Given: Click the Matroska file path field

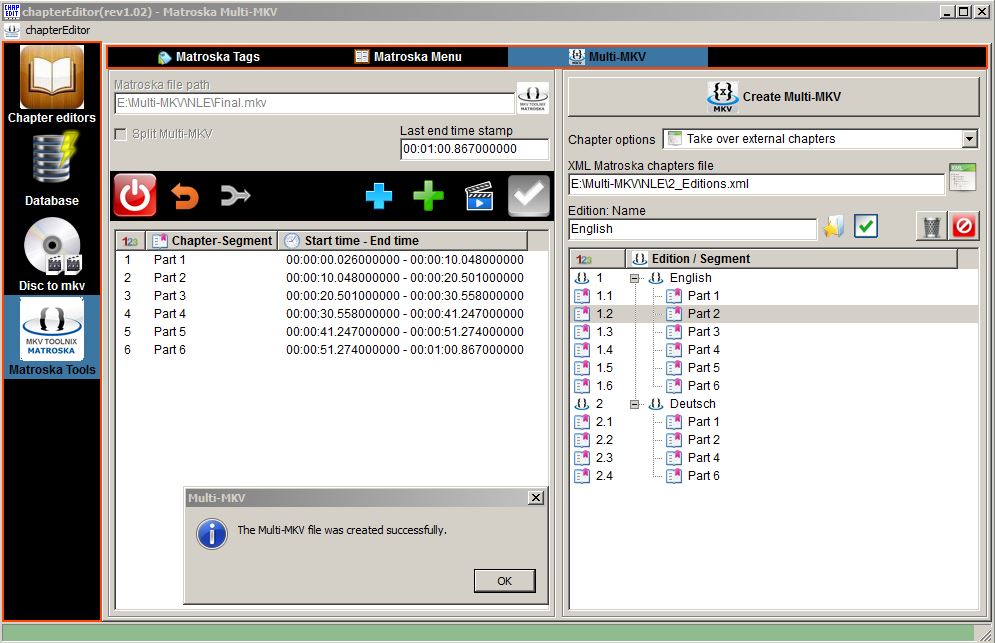Looking at the screenshot, I should pyautogui.click(x=315, y=103).
